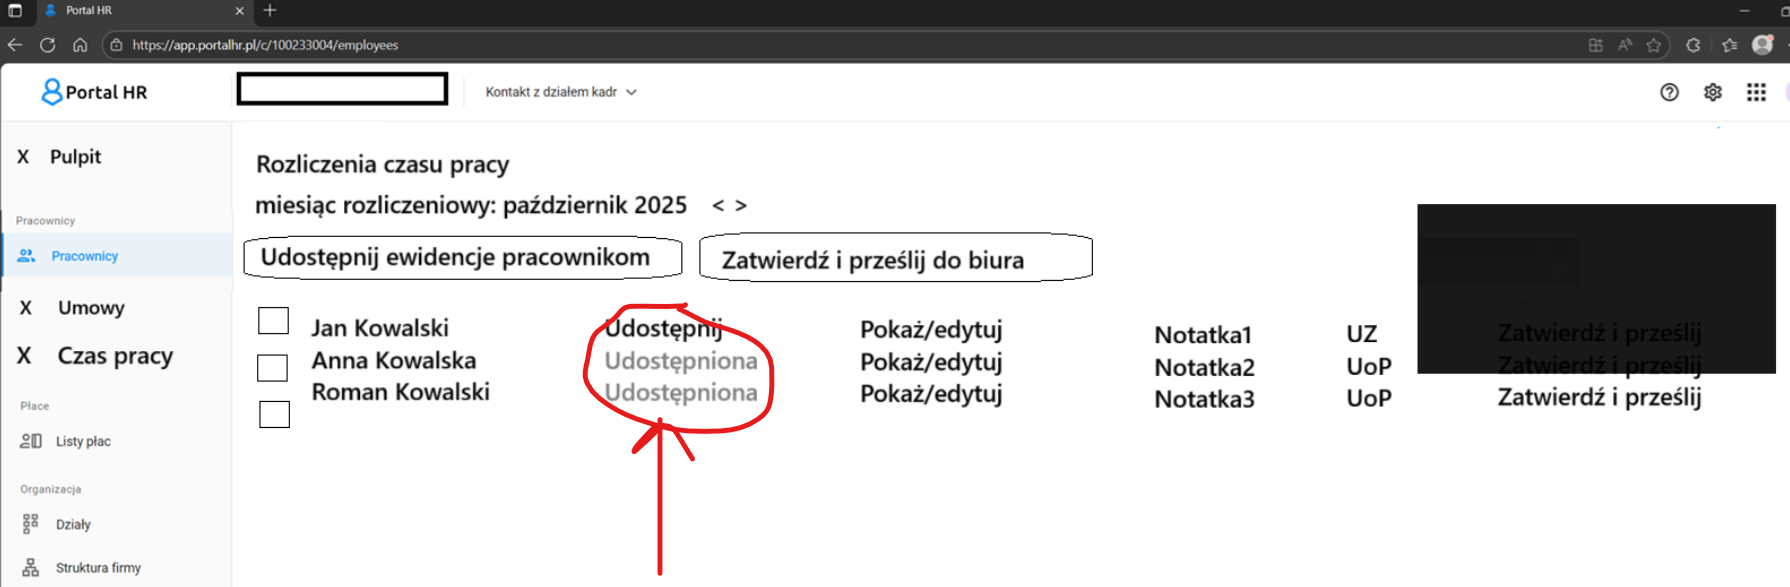Tick the checkbox for Roman Kowalski
Screen dimensions: 1790x587
(274, 414)
